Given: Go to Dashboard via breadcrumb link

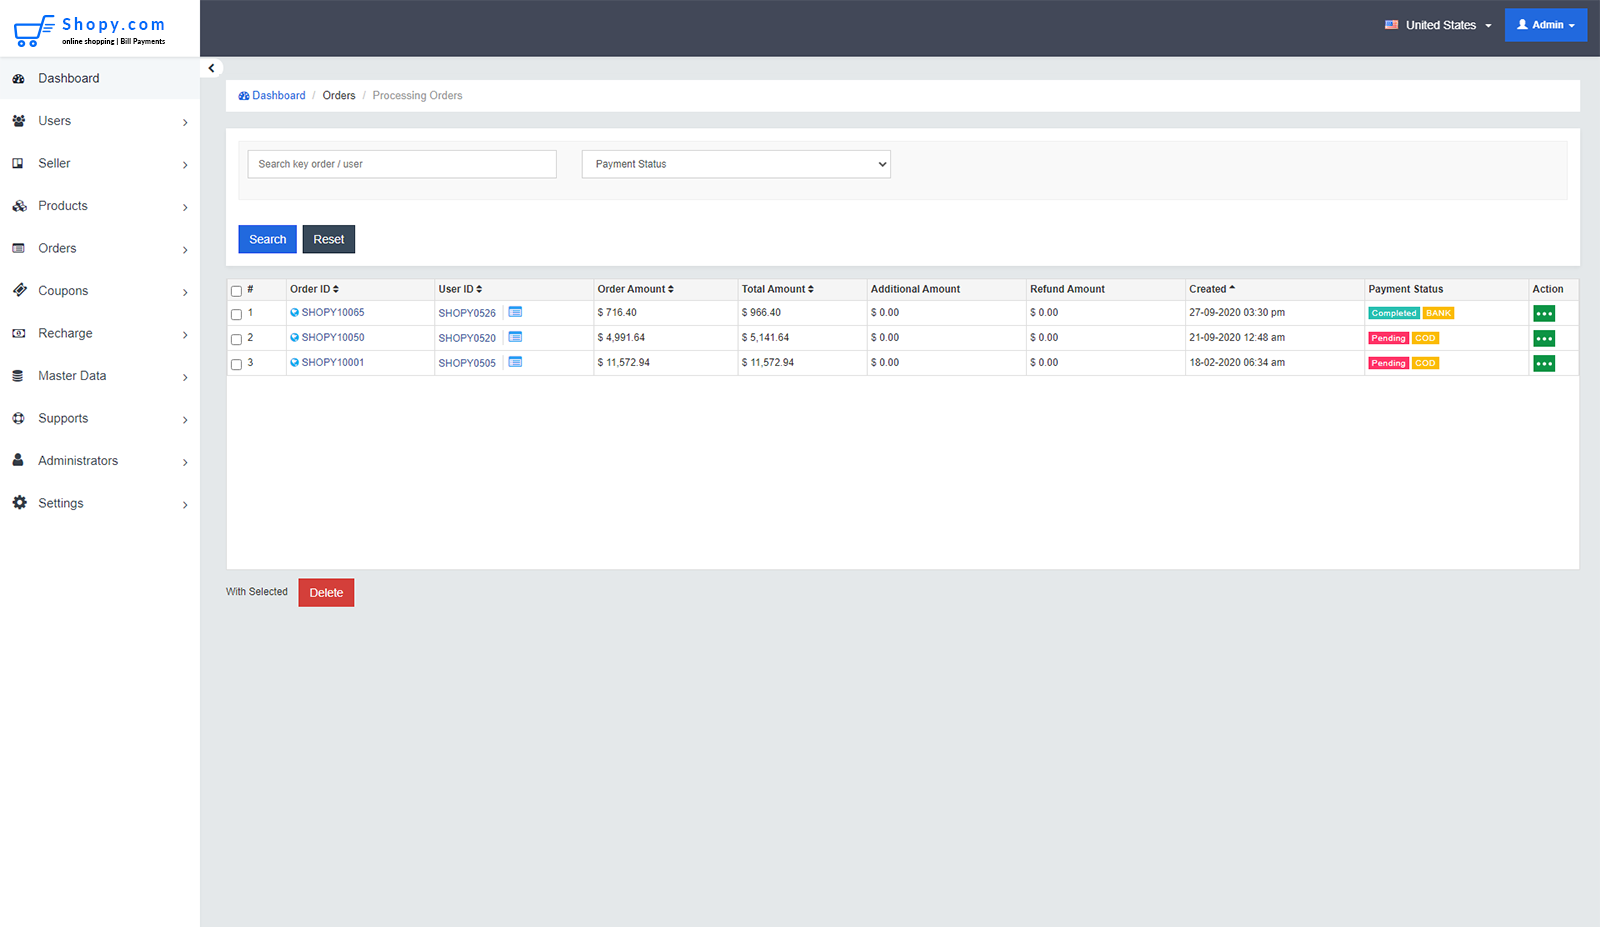Looking at the screenshot, I should coord(272,96).
